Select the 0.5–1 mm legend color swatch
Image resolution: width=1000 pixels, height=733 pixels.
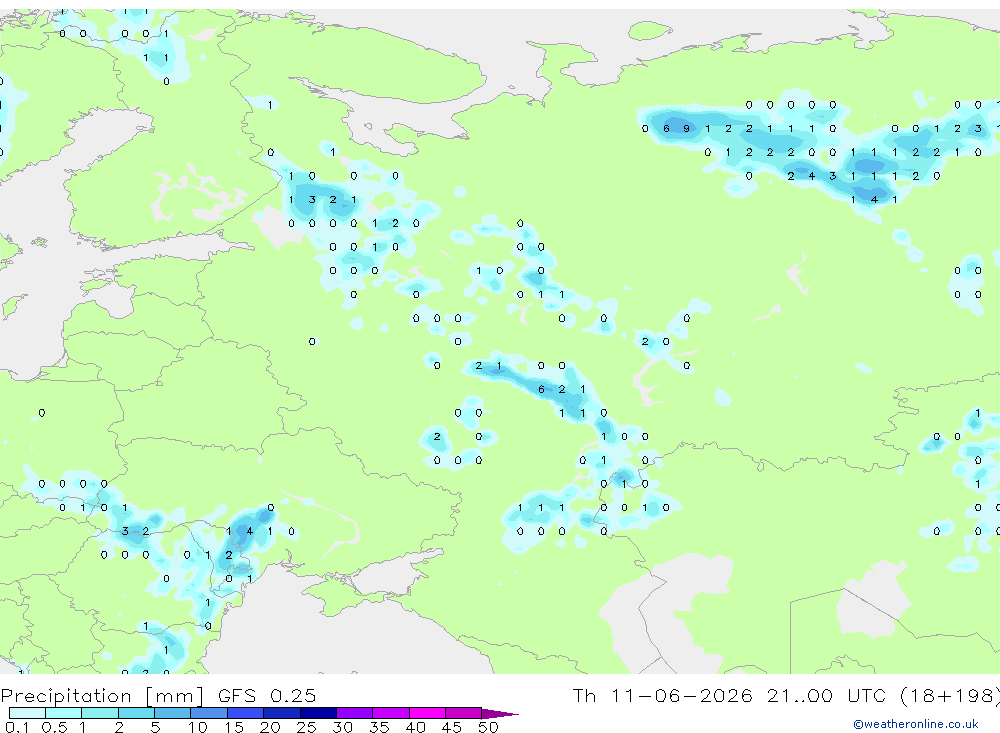64,713
